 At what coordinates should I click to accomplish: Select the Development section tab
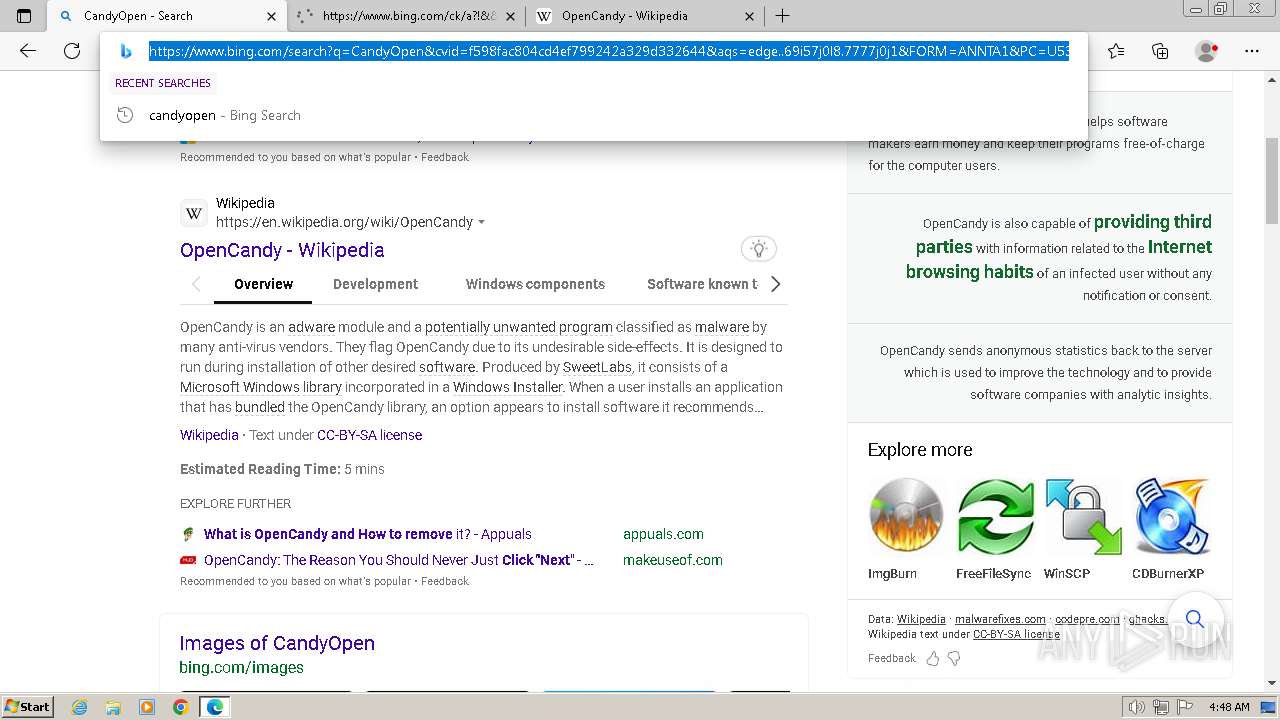coord(375,284)
